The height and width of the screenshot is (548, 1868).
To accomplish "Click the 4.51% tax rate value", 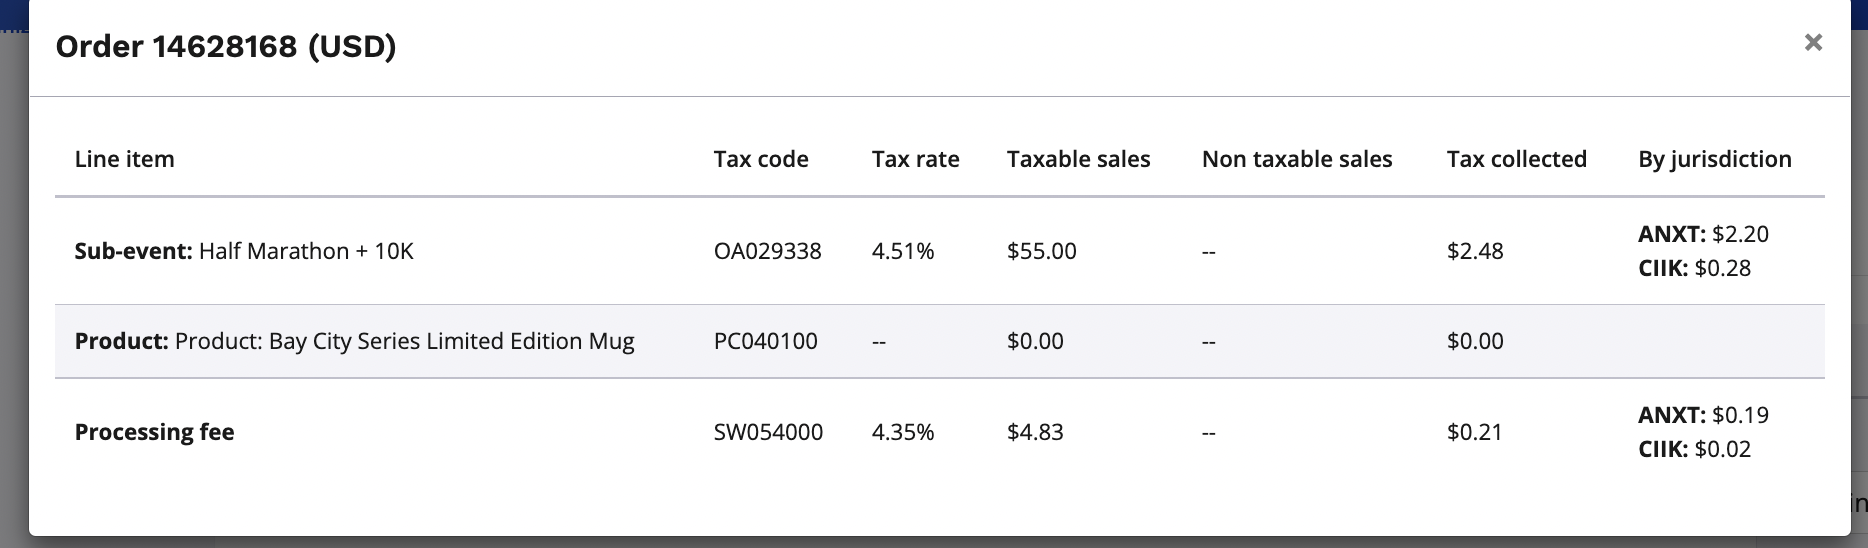I will [902, 251].
